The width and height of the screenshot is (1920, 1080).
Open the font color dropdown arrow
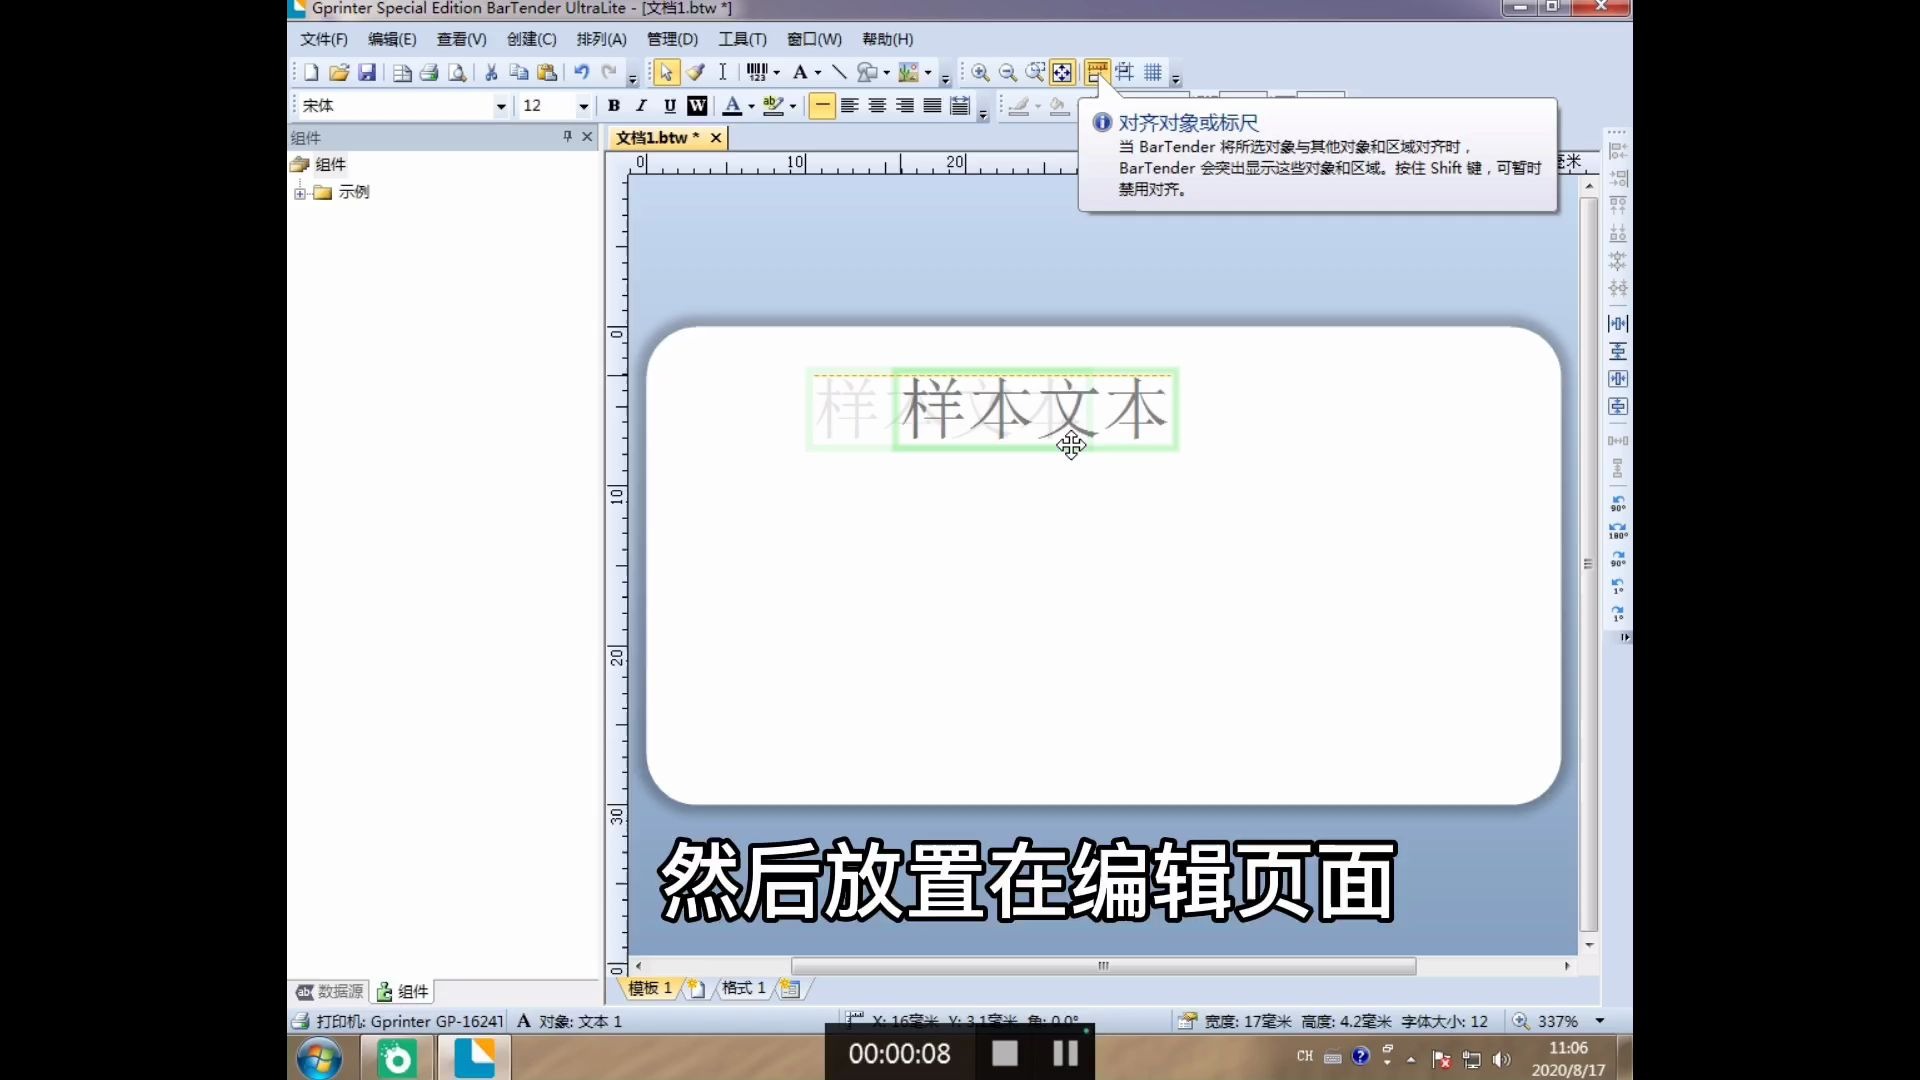tap(751, 106)
